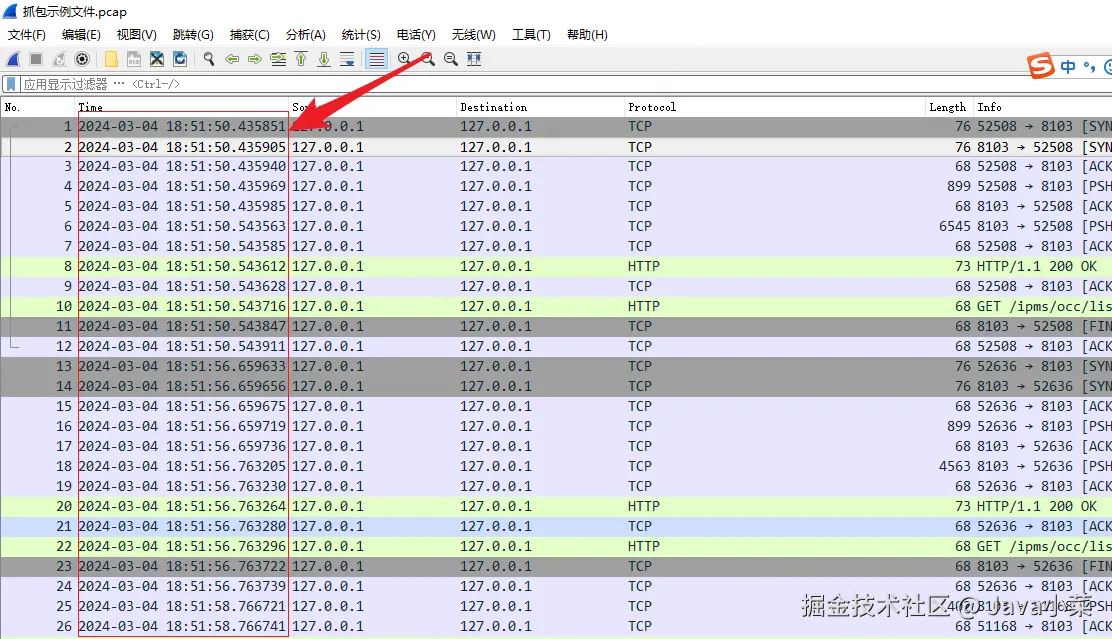Sort by the Protocol column header
This screenshot has width=1112, height=639.
(774, 107)
